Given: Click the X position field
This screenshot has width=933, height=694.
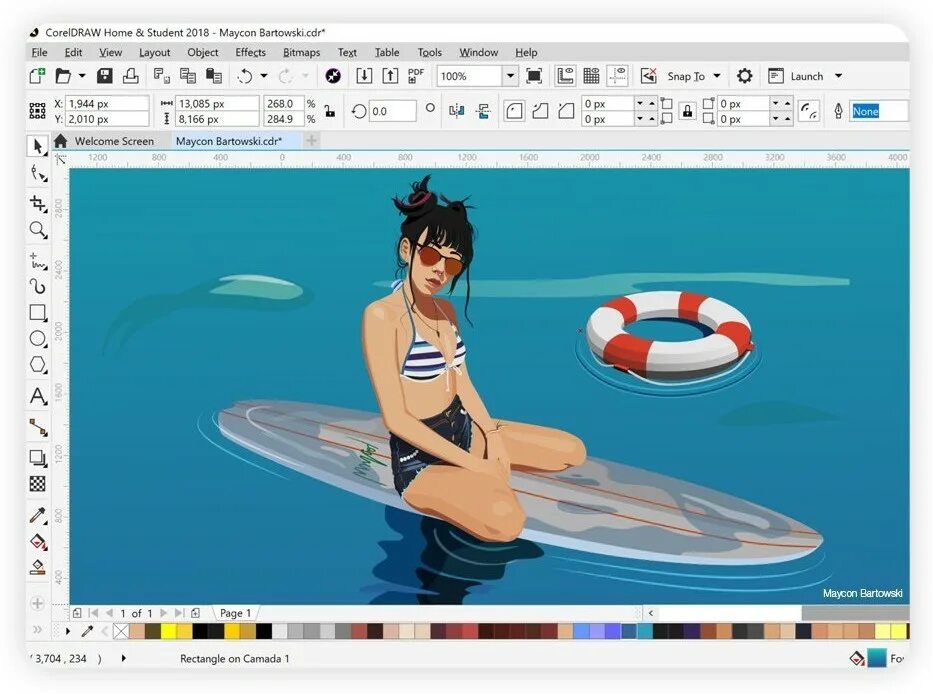Looking at the screenshot, I should [107, 104].
